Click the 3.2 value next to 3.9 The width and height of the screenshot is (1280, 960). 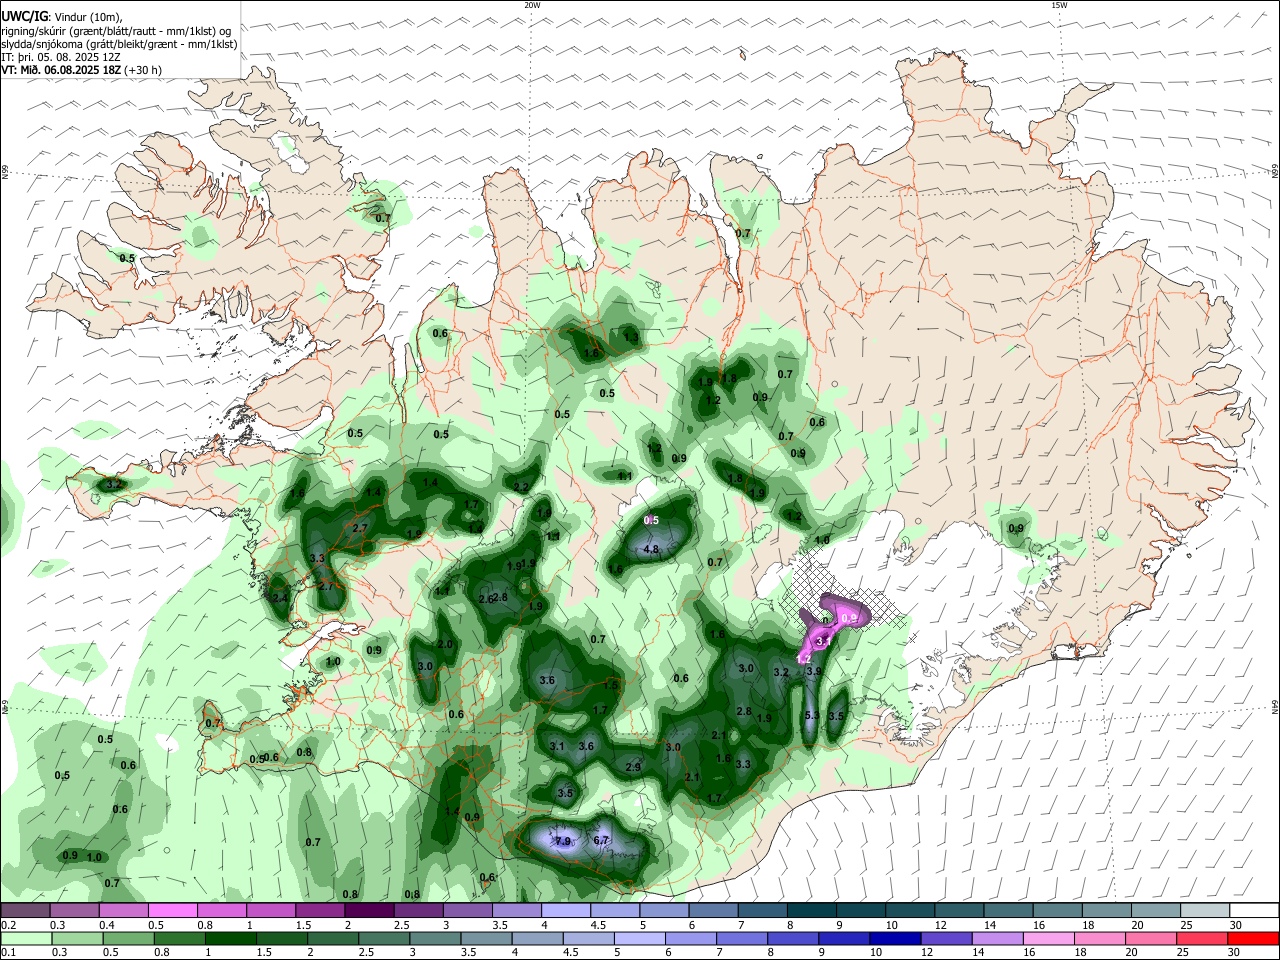[781, 672]
